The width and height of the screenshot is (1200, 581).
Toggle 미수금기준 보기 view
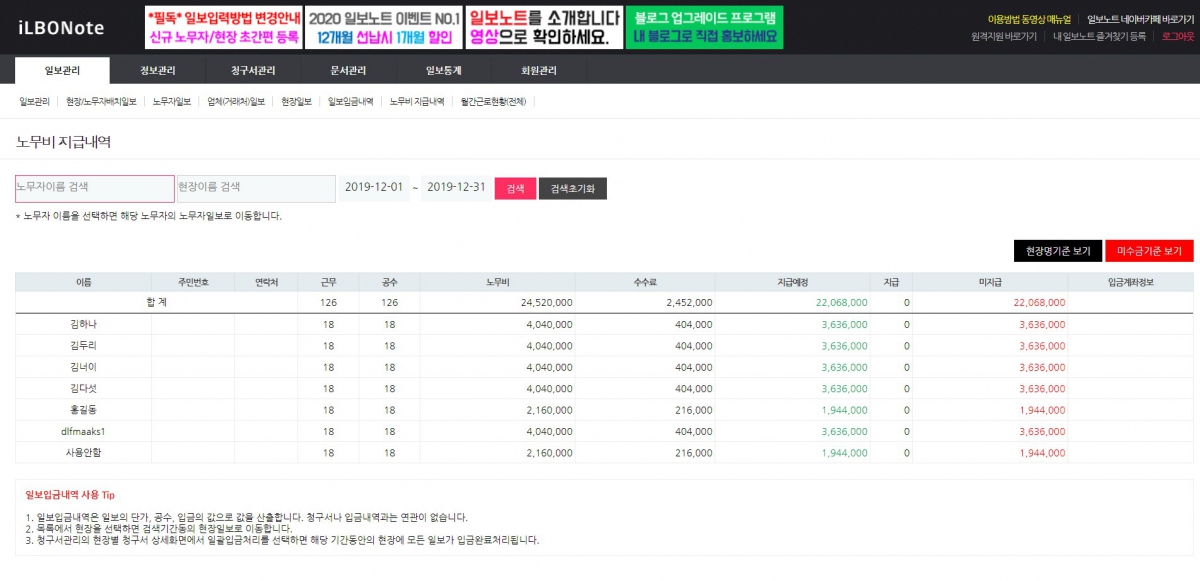point(1150,252)
